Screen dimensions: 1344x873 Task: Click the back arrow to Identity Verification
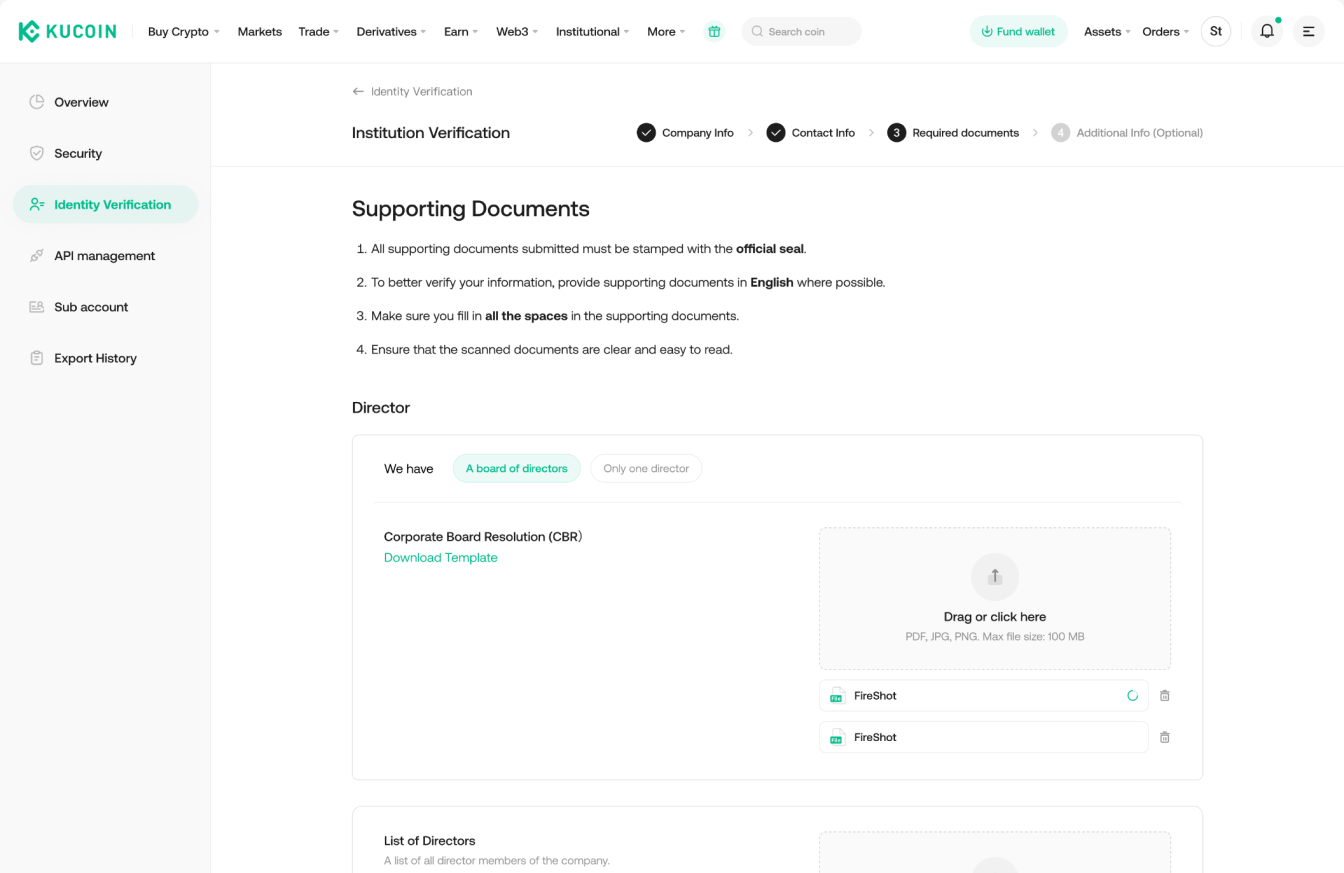click(x=358, y=92)
